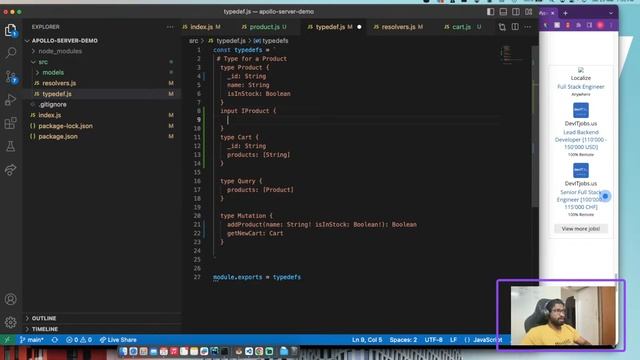The image size is (640, 360).
Task: Switch to the product.js editor tab
Action: [264, 27]
